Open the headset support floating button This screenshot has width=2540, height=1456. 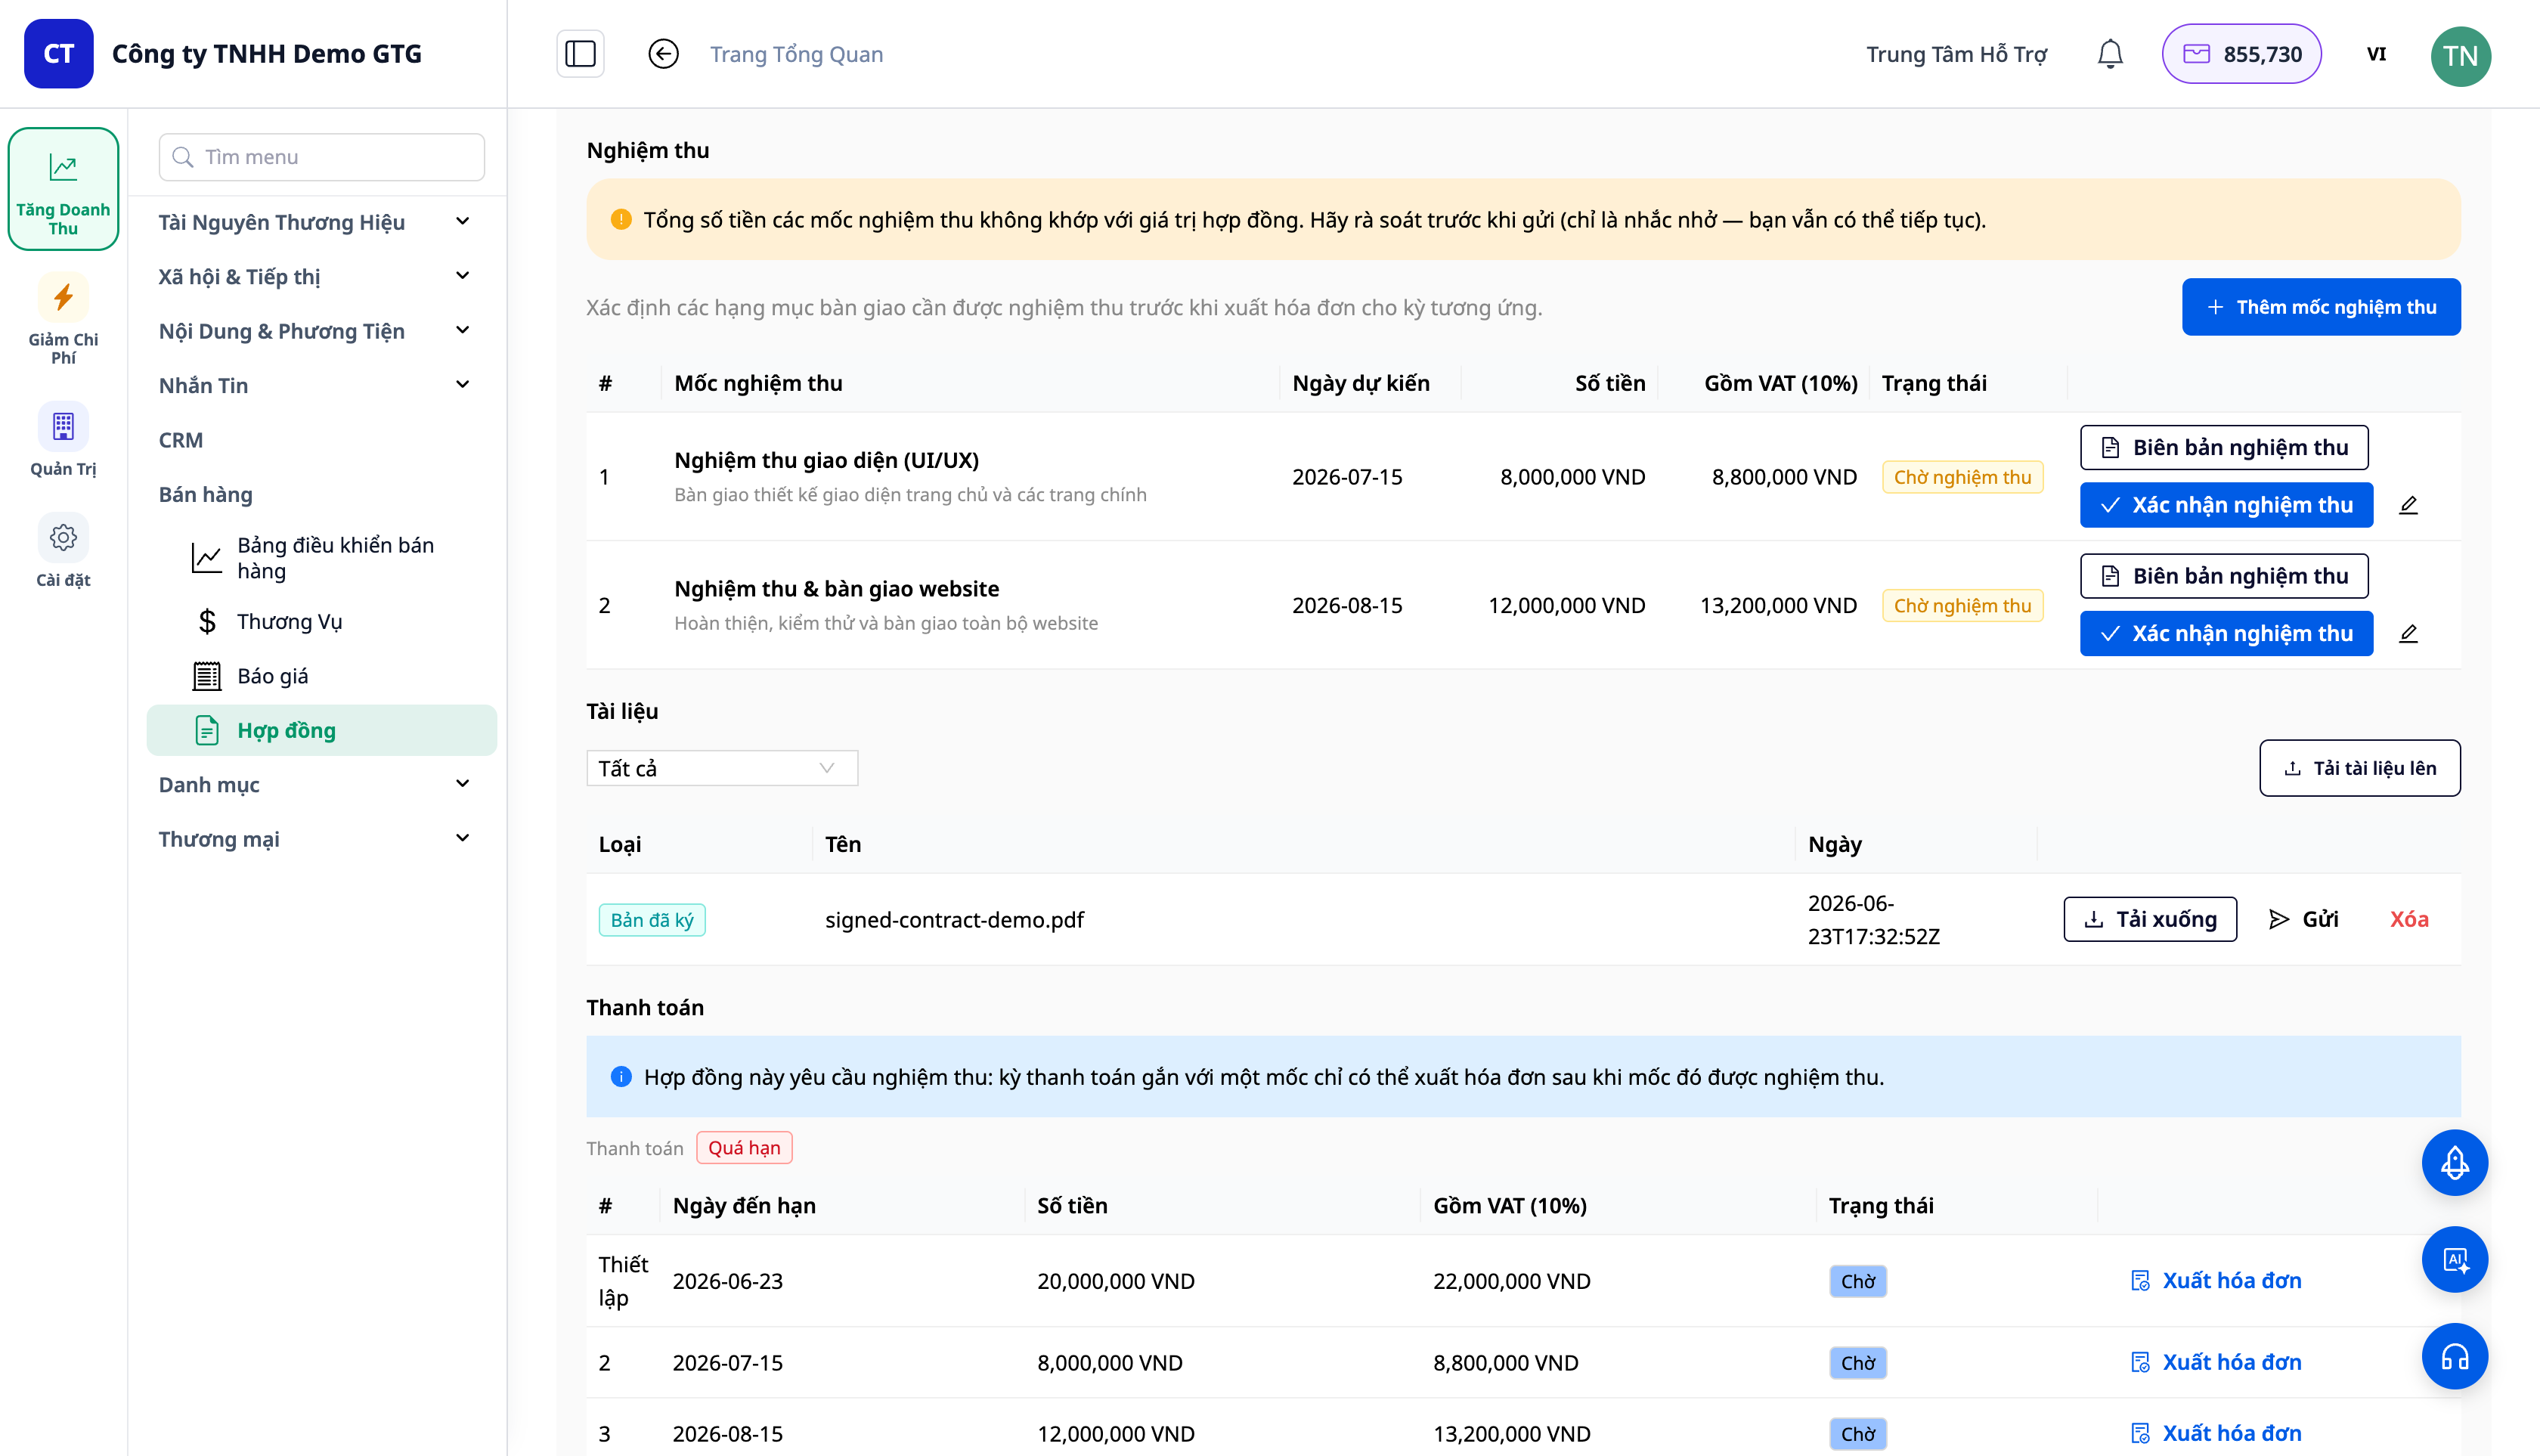point(2455,1357)
